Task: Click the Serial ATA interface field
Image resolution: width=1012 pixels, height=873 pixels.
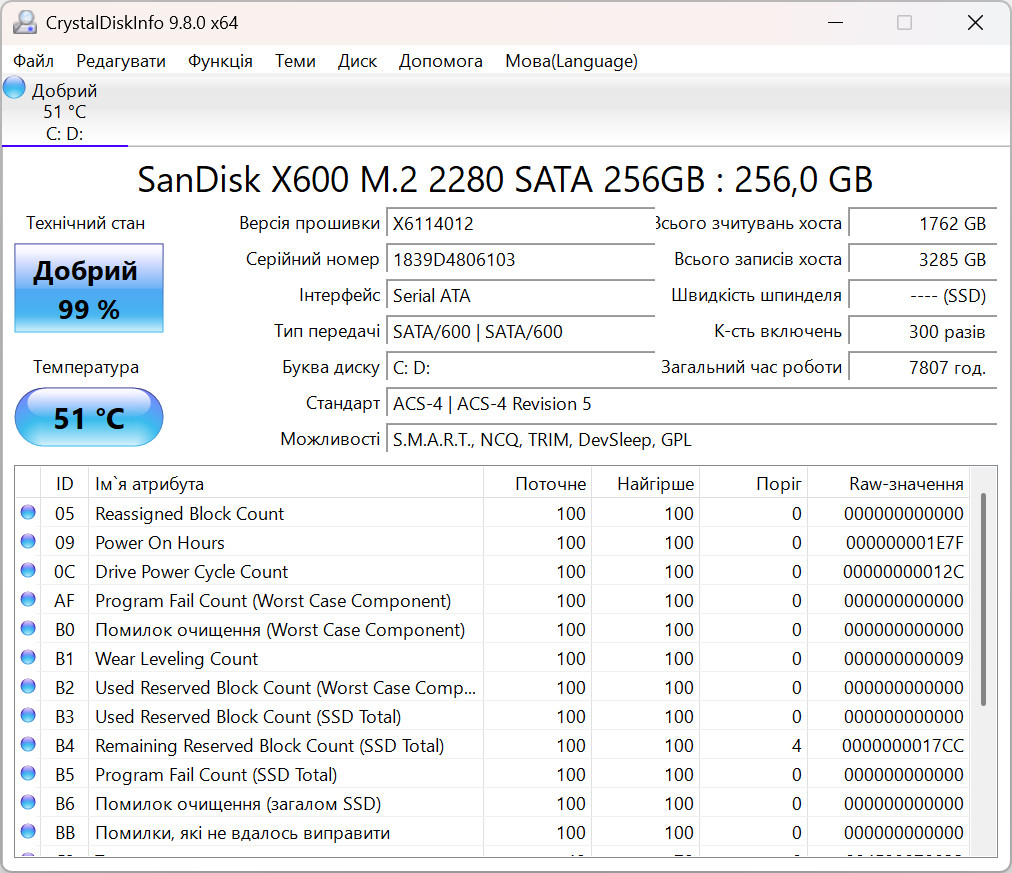Action: click(x=520, y=296)
